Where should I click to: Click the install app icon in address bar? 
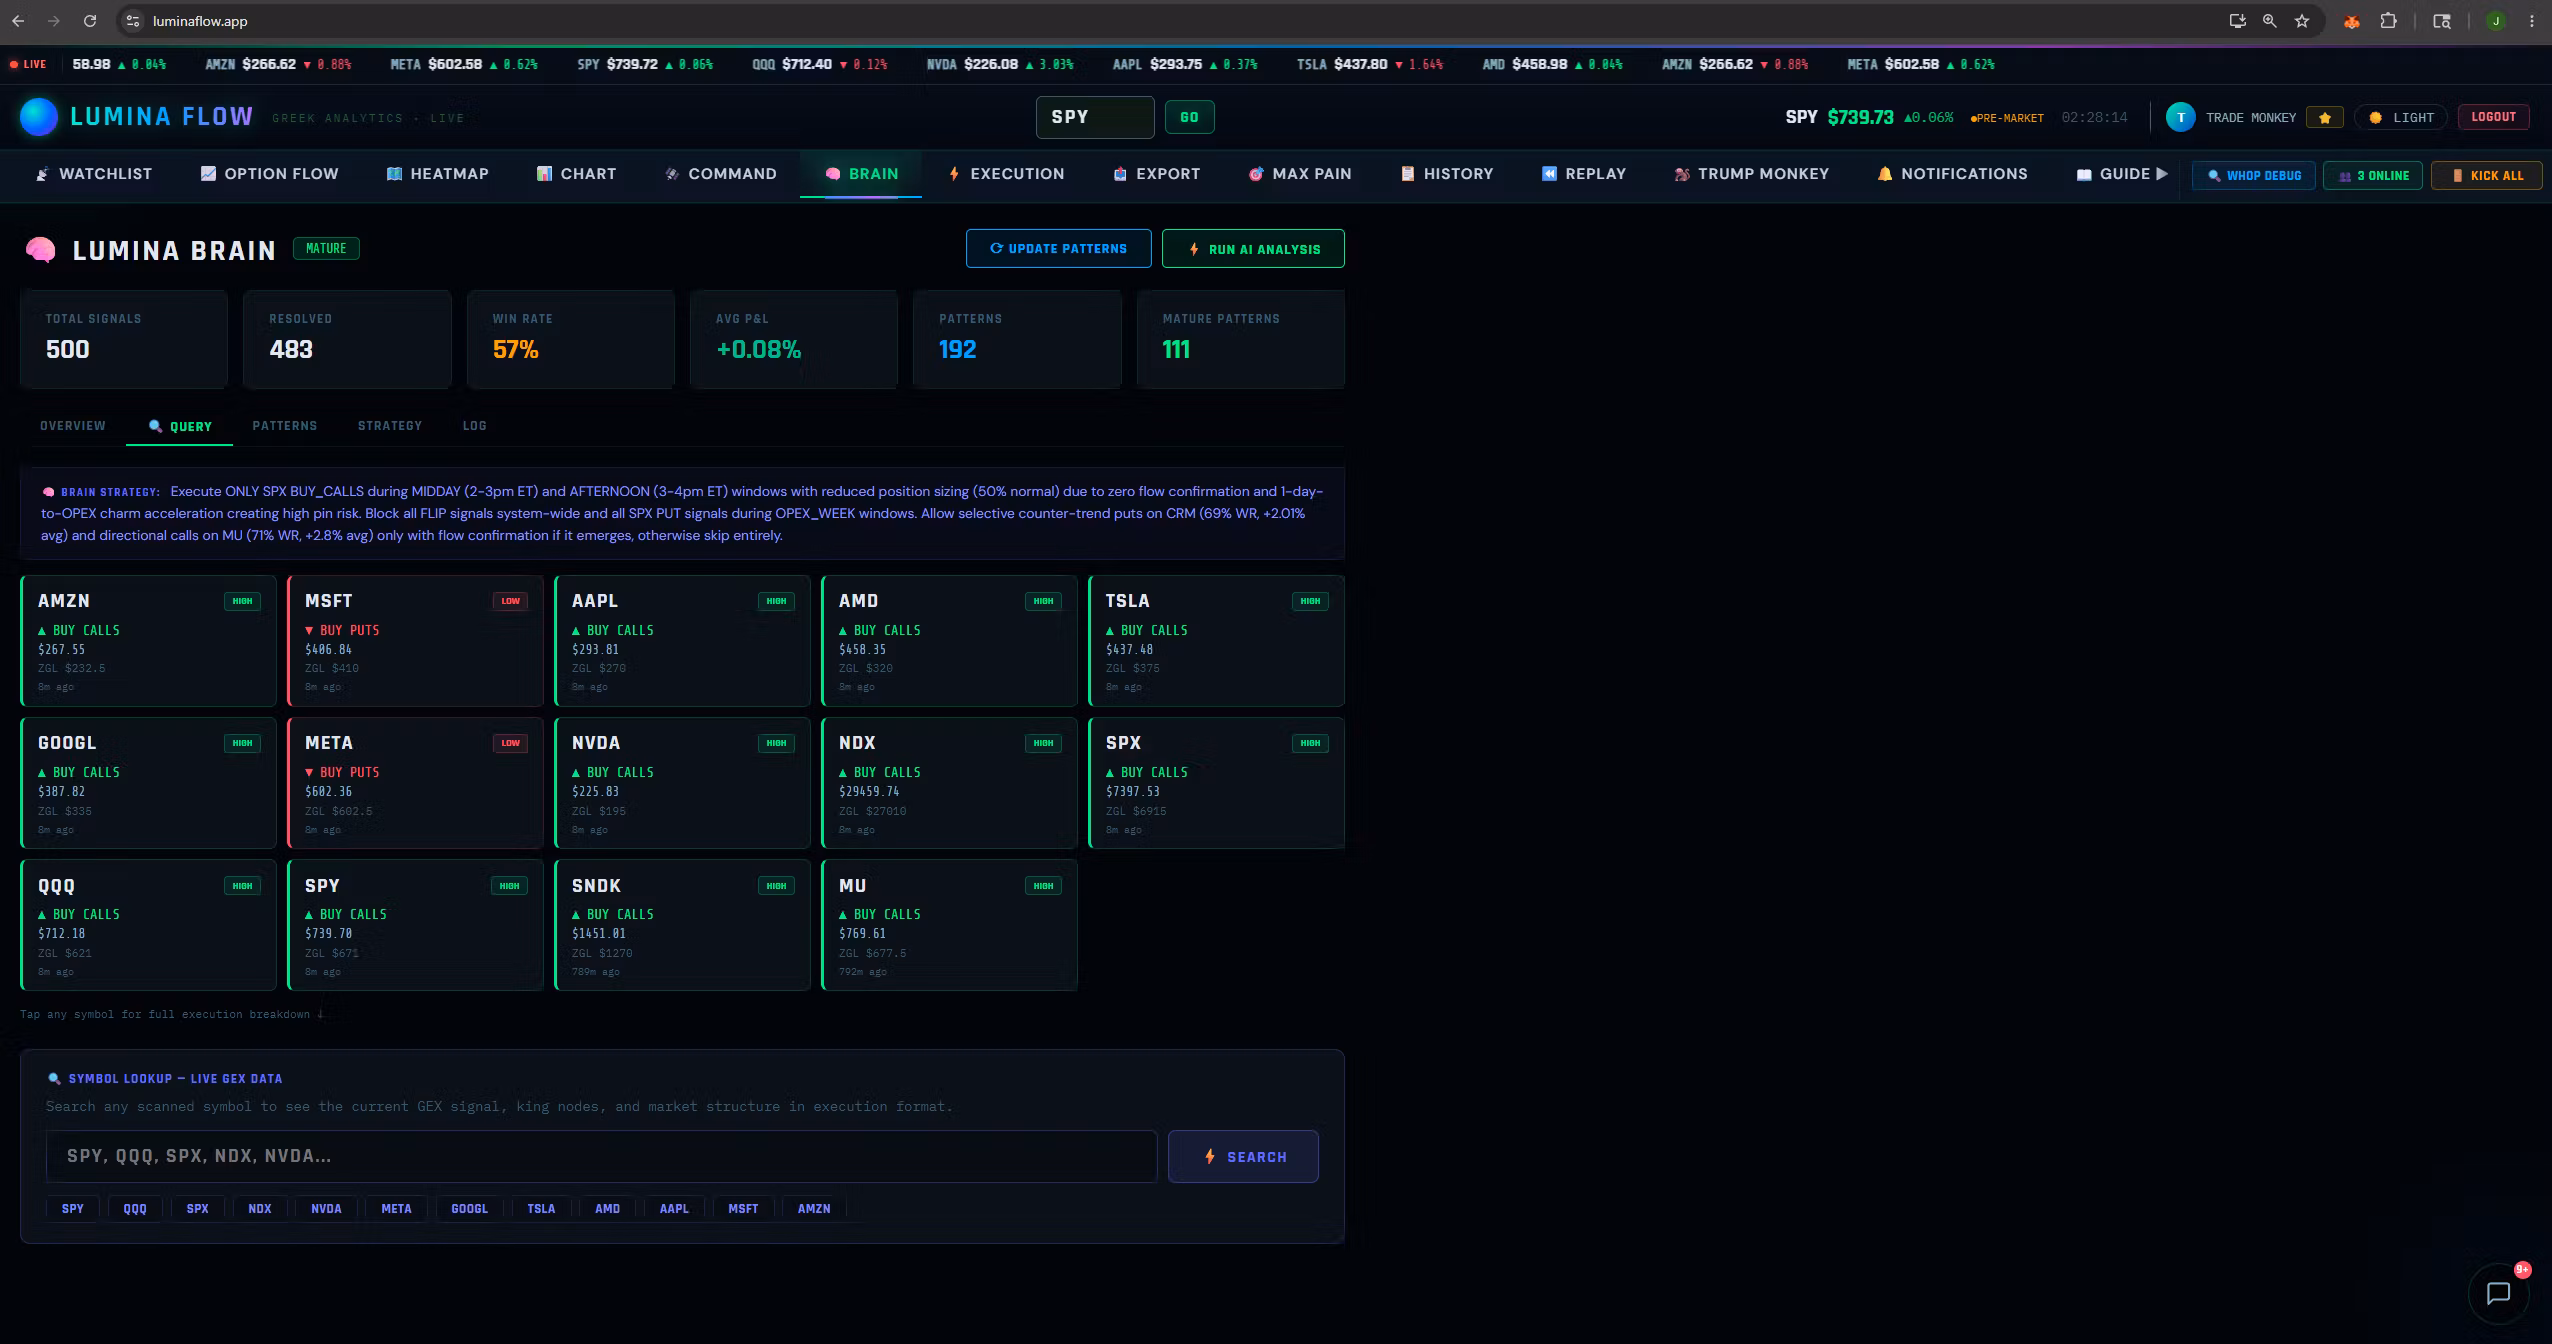point(2238,21)
